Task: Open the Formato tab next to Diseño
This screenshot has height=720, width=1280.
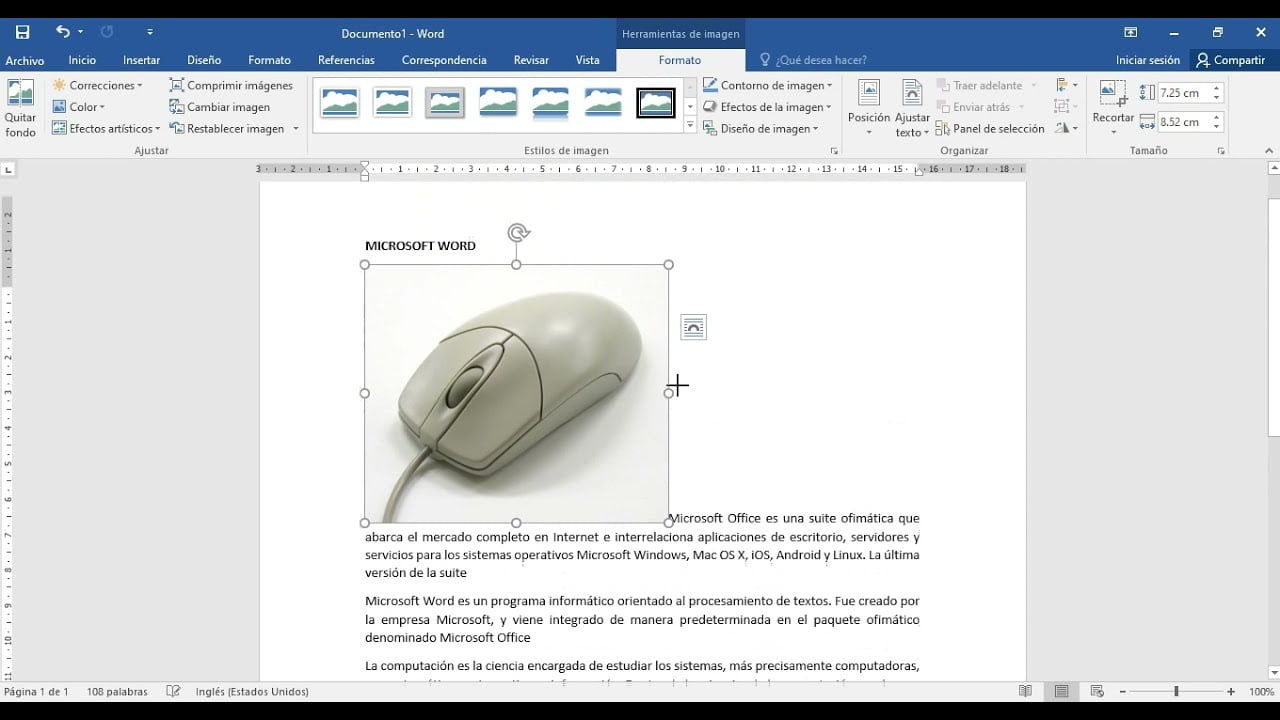Action: coord(269,60)
